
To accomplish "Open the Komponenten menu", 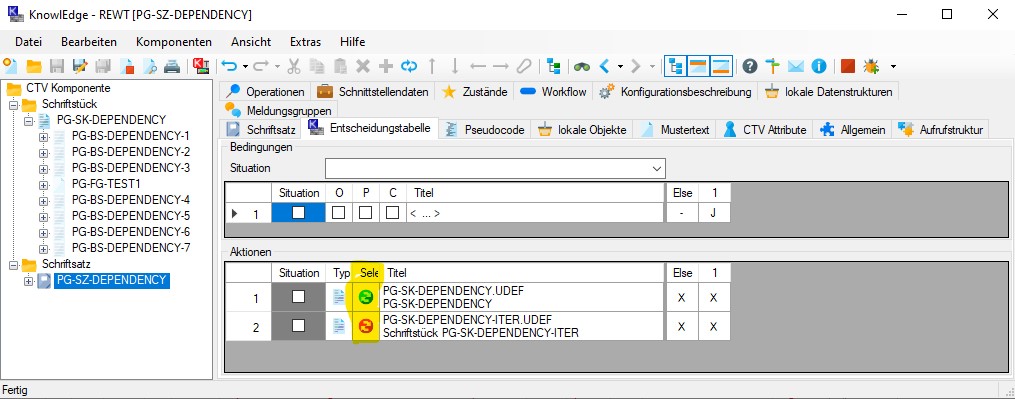I will click(173, 41).
